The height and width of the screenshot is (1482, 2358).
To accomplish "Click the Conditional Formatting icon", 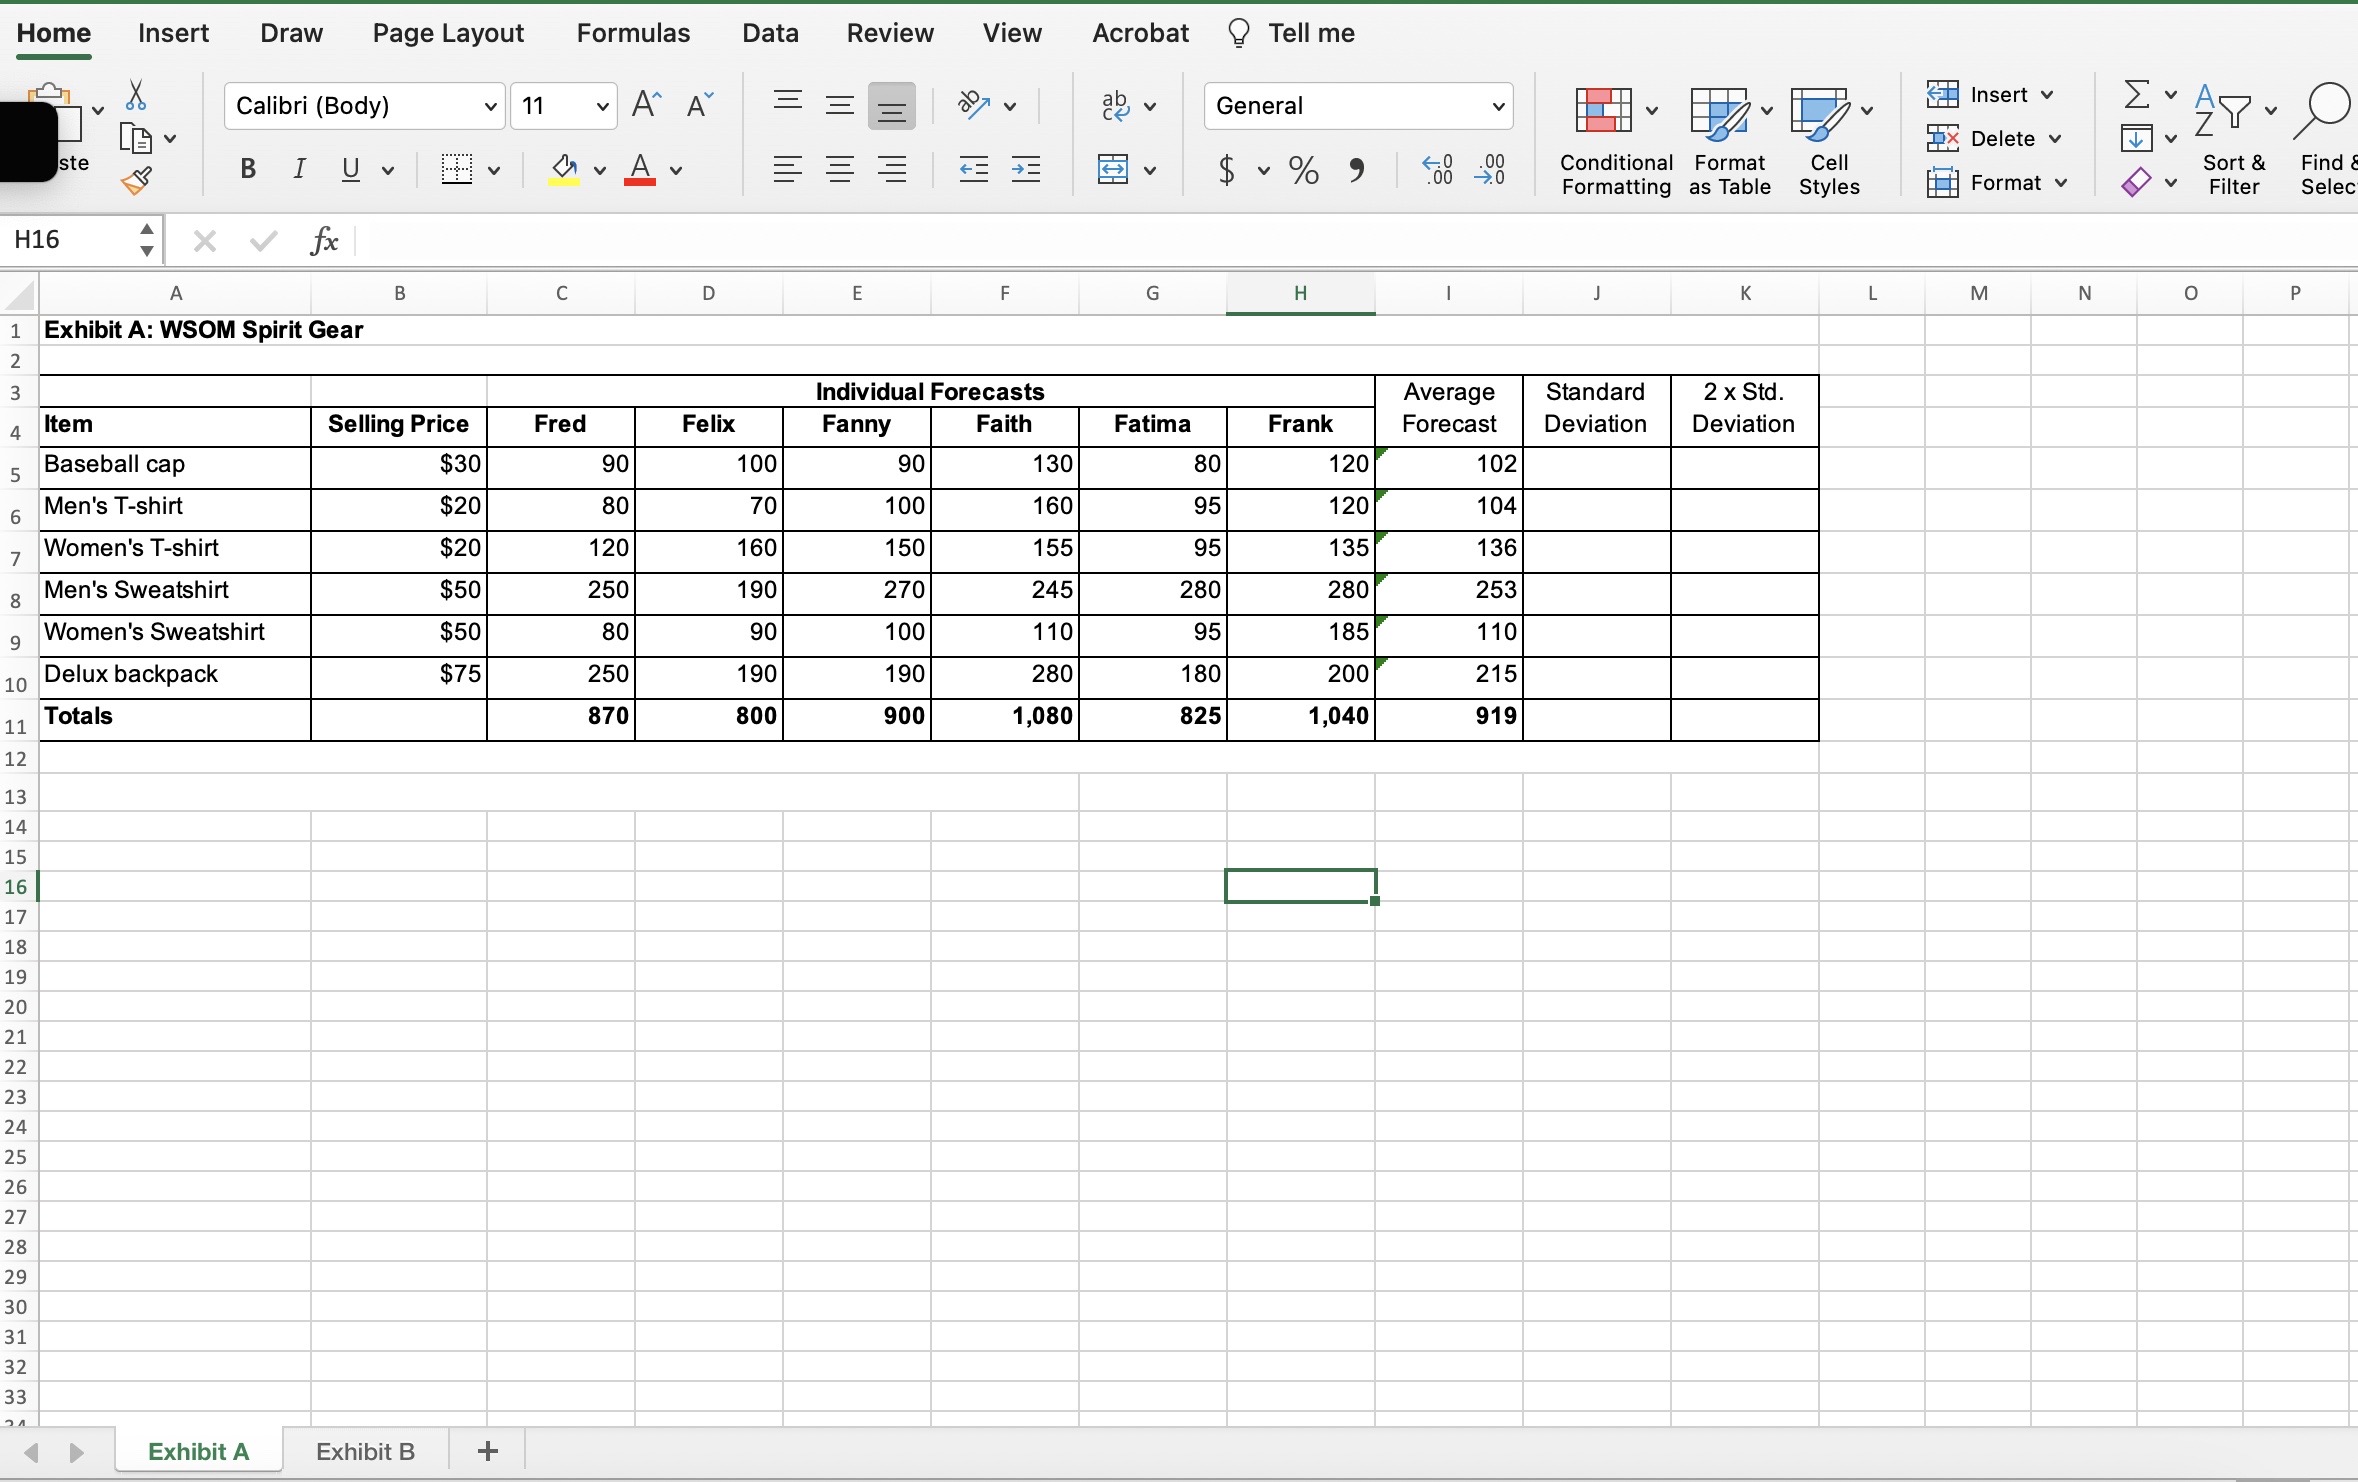I will click(x=1604, y=110).
